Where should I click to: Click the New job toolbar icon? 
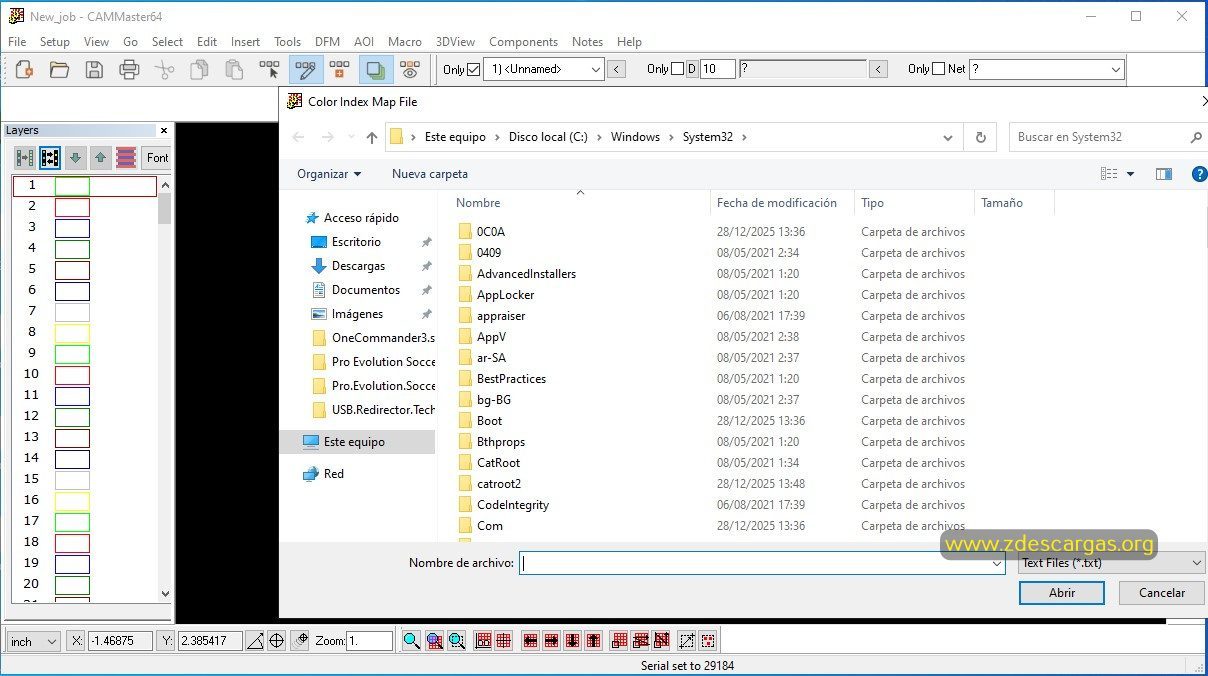(24, 69)
